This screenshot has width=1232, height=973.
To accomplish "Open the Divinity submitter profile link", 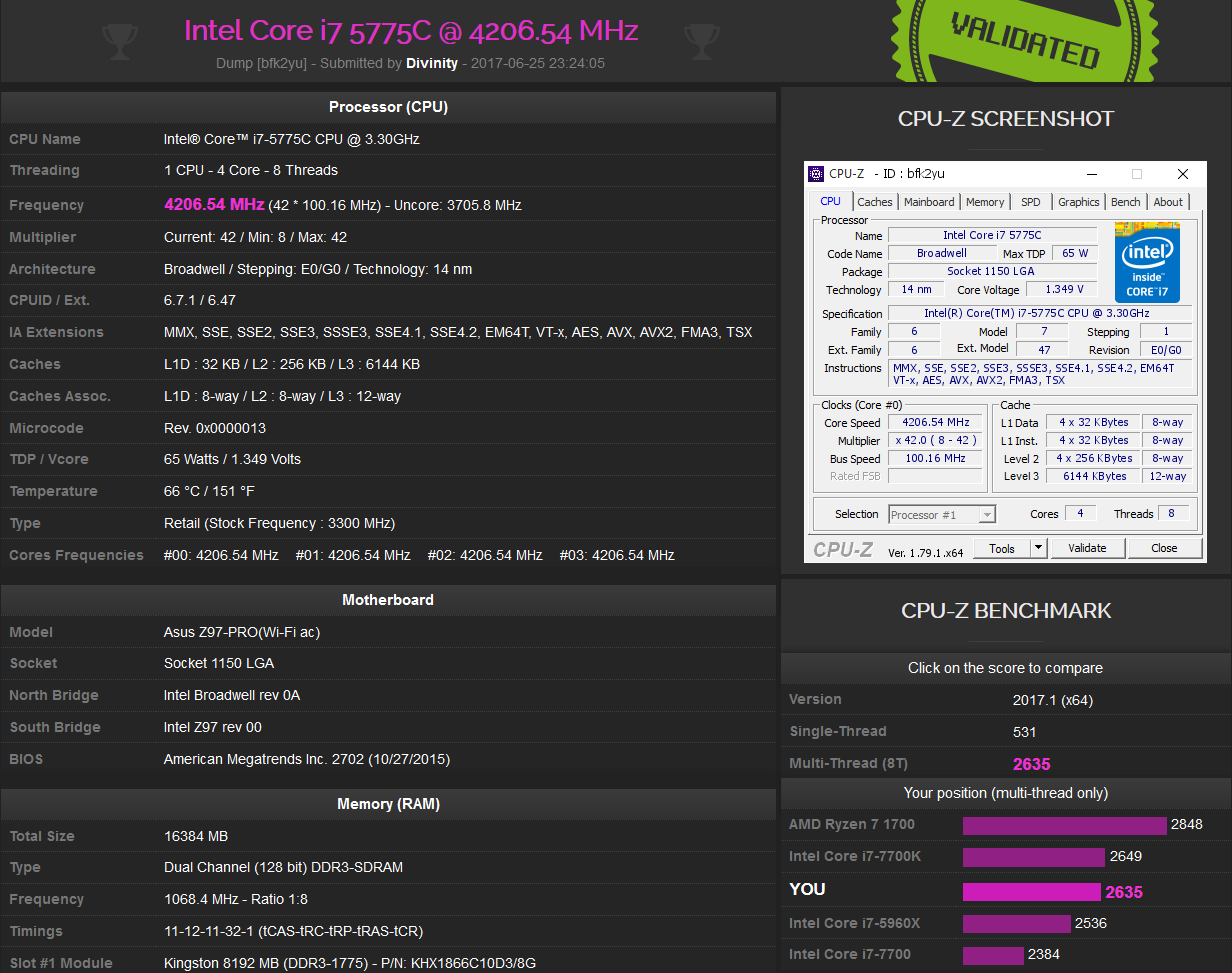I will (432, 63).
